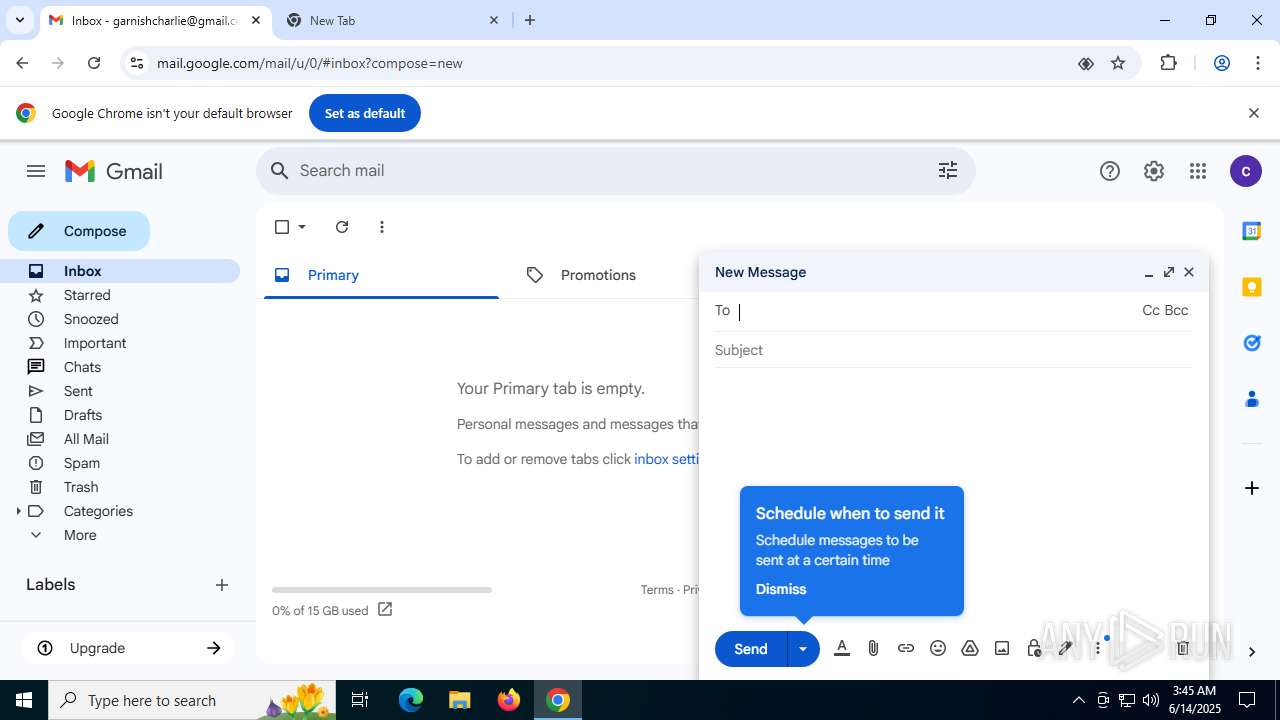The image size is (1280, 720).
Task: Add Bcc recipients
Action: [1177, 310]
